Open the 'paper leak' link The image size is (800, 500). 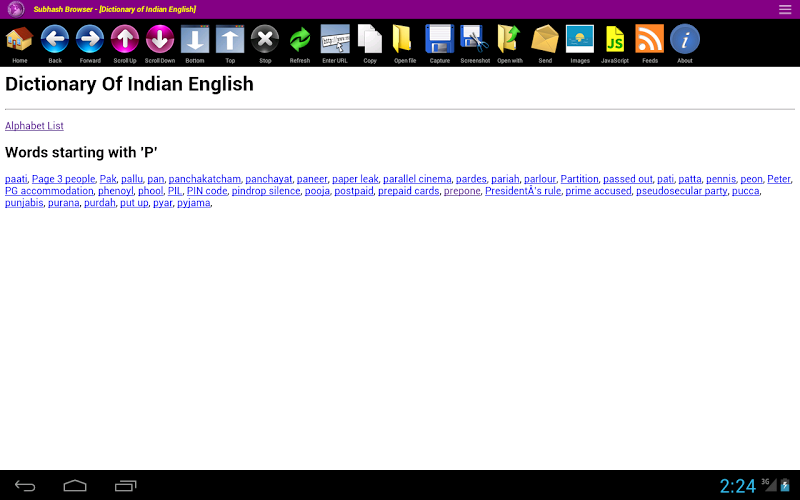355,179
